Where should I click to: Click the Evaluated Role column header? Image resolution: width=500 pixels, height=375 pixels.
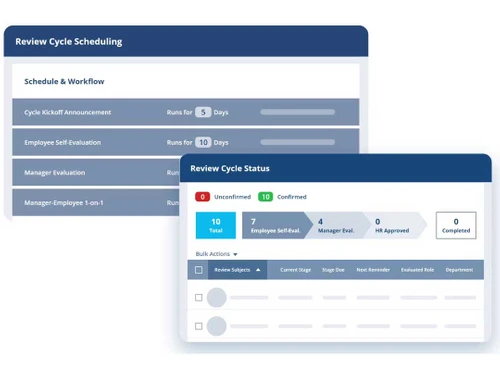coord(417,270)
